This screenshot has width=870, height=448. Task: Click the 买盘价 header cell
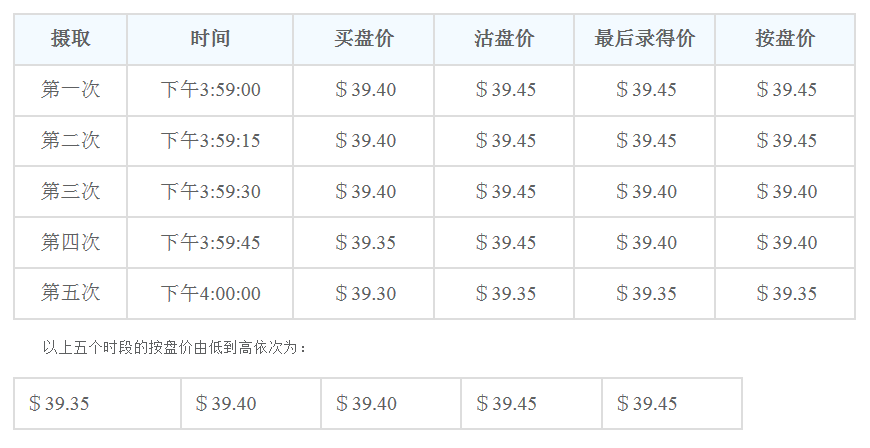[x=363, y=39]
